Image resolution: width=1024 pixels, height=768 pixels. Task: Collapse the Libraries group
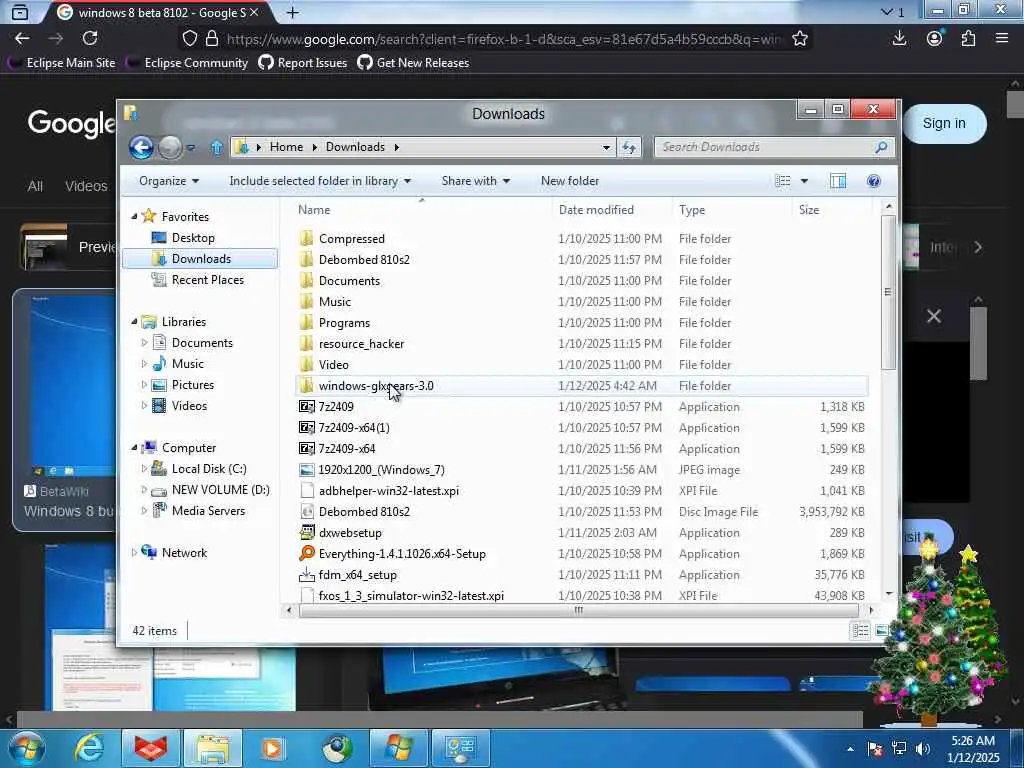point(135,321)
